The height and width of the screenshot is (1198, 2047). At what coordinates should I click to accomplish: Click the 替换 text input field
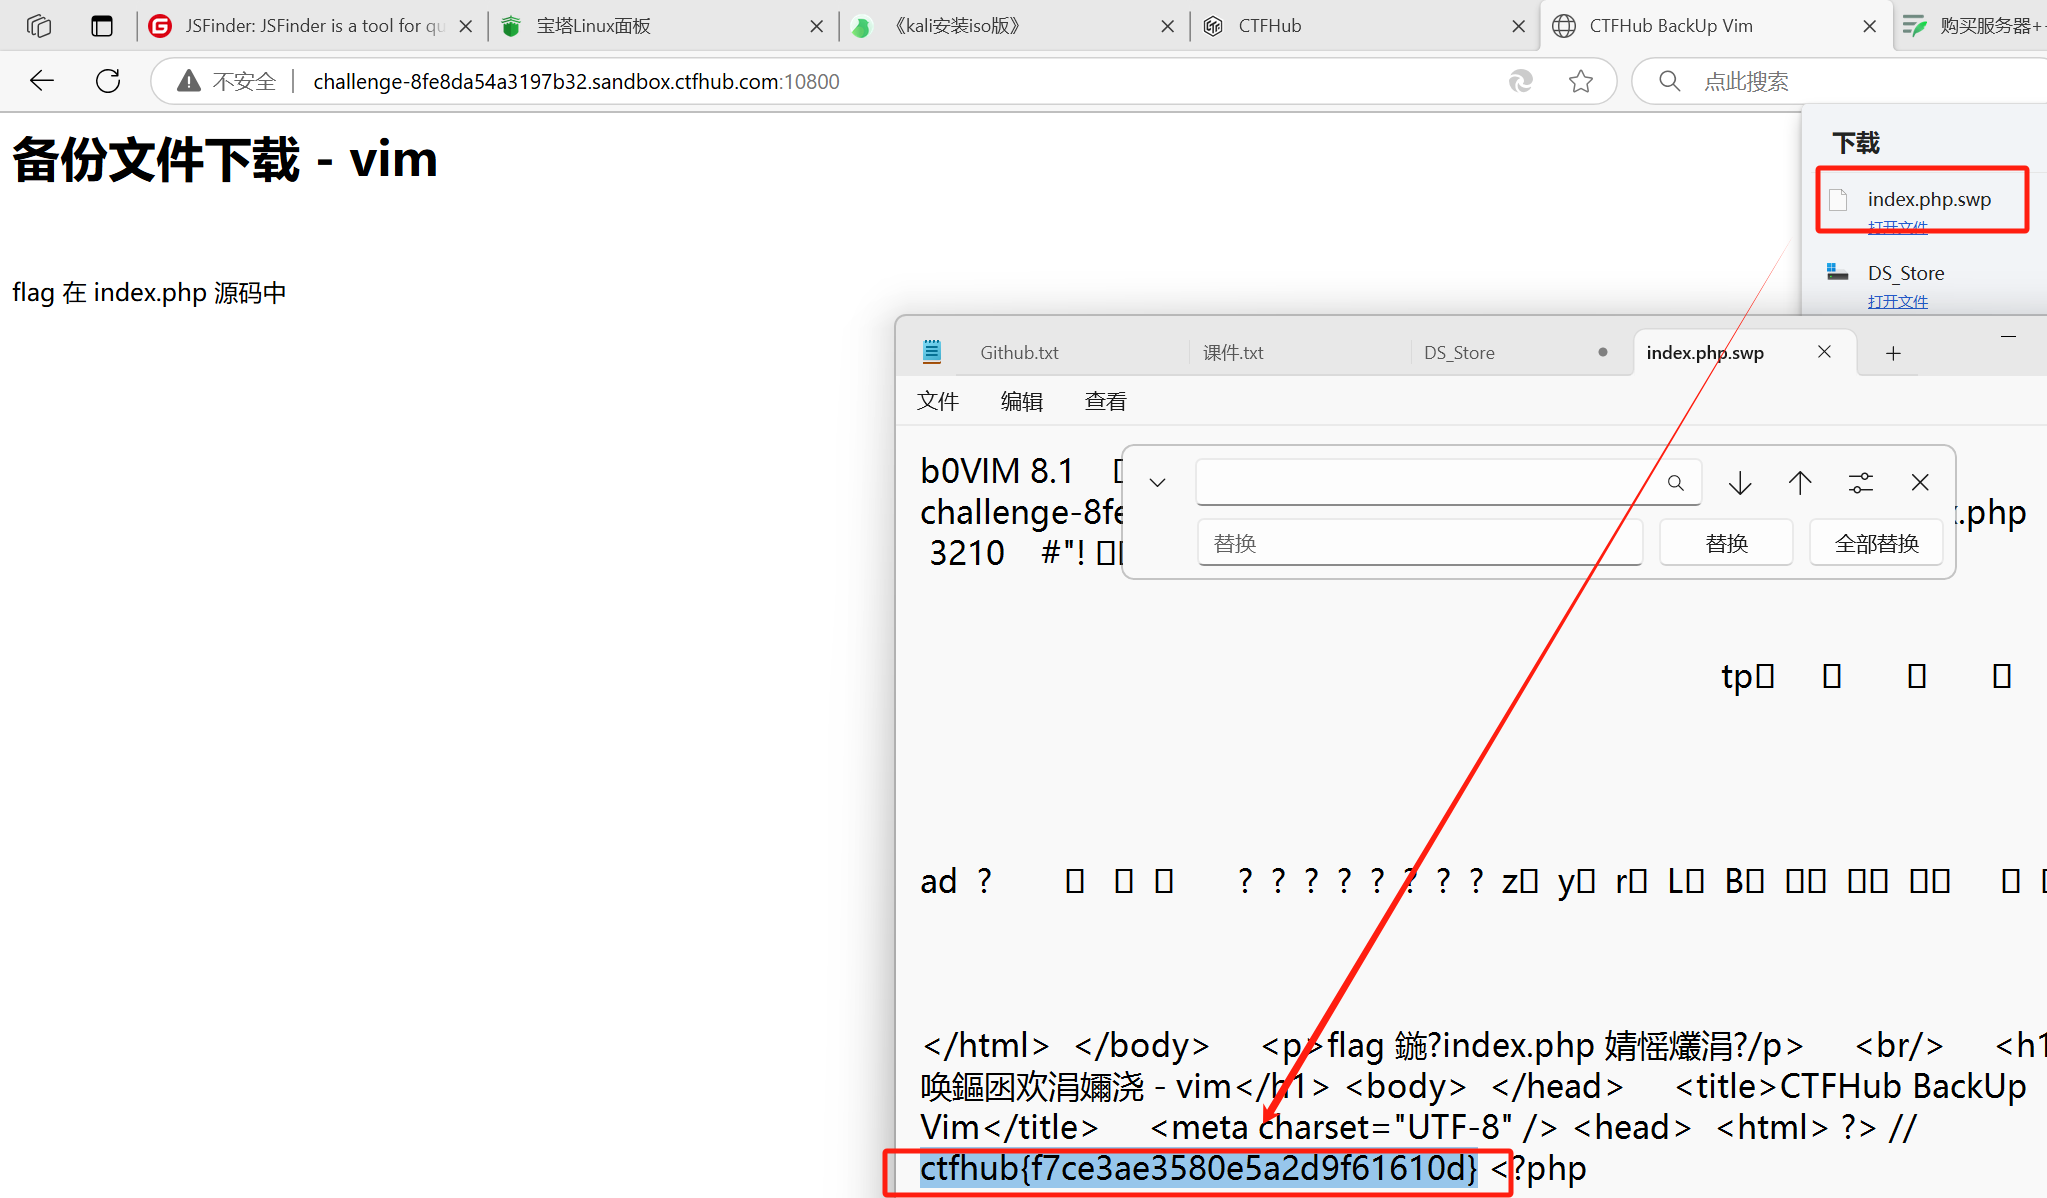coord(1419,543)
